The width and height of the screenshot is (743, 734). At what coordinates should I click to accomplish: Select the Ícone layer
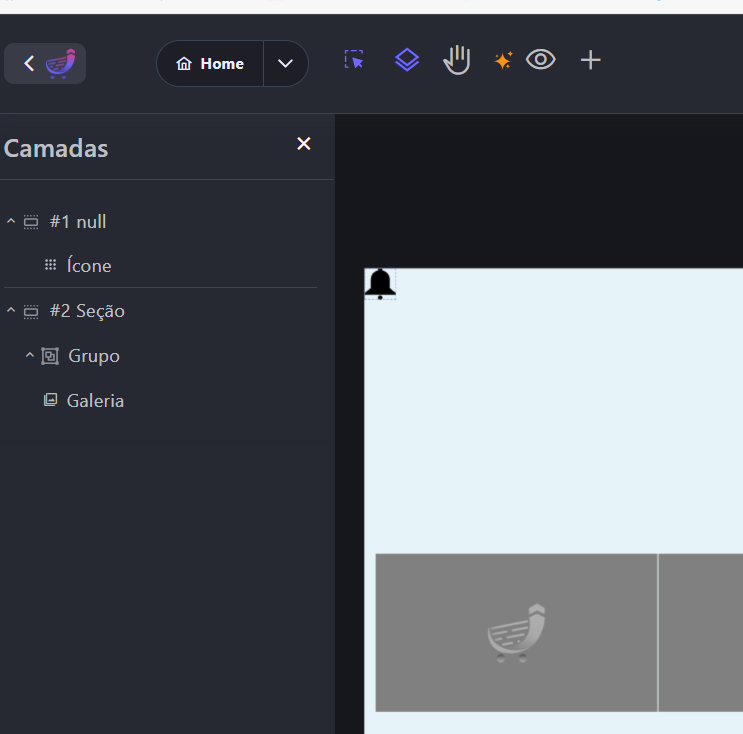[89, 266]
